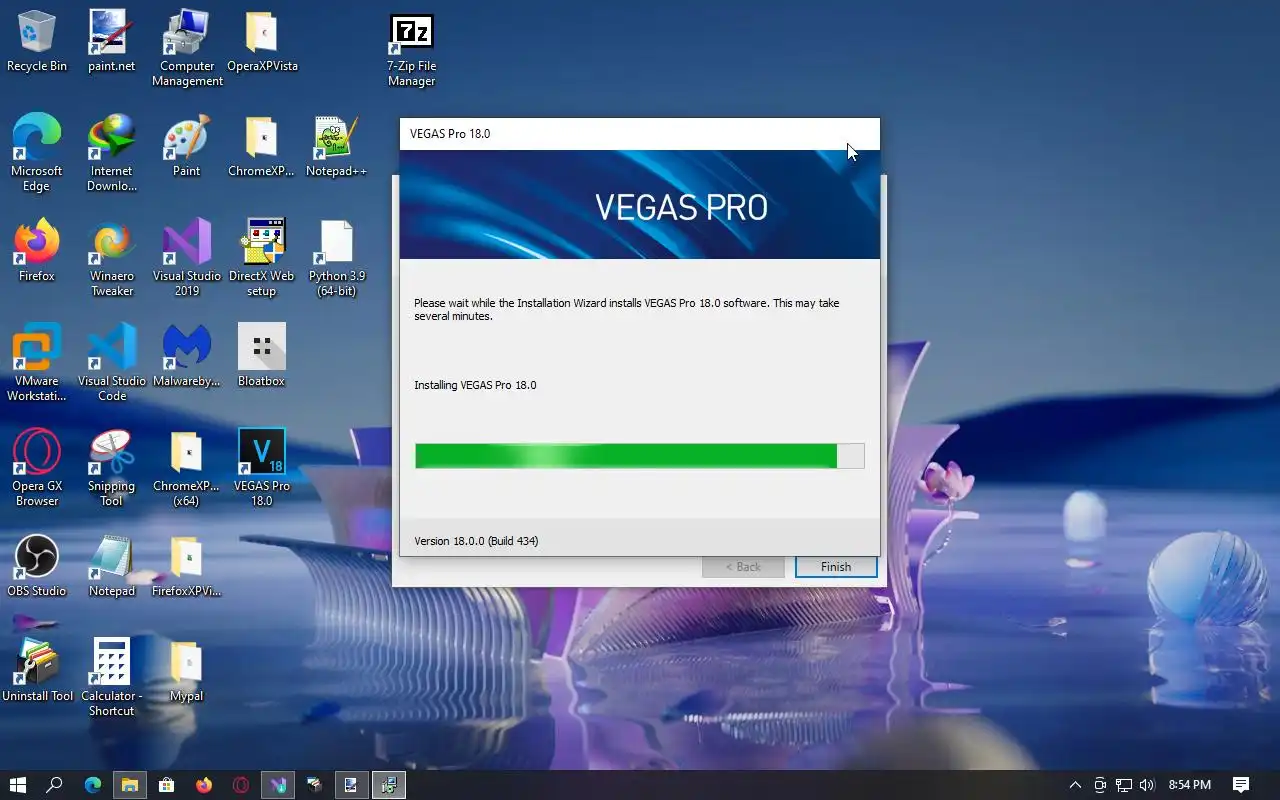Click the VEGAS PRO banner image

point(640,205)
